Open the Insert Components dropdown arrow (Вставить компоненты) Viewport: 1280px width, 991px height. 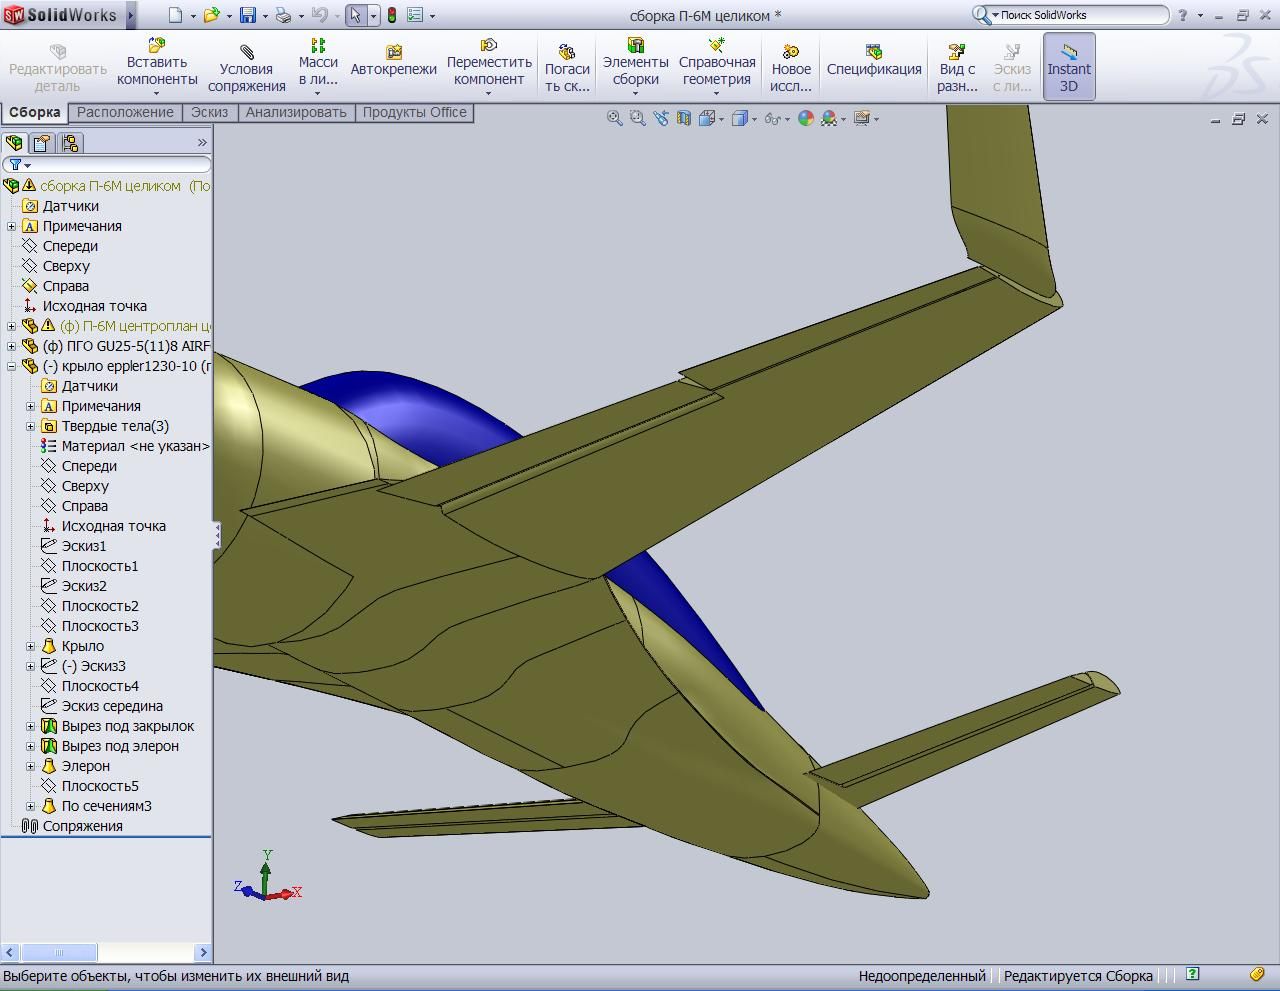pos(157,94)
